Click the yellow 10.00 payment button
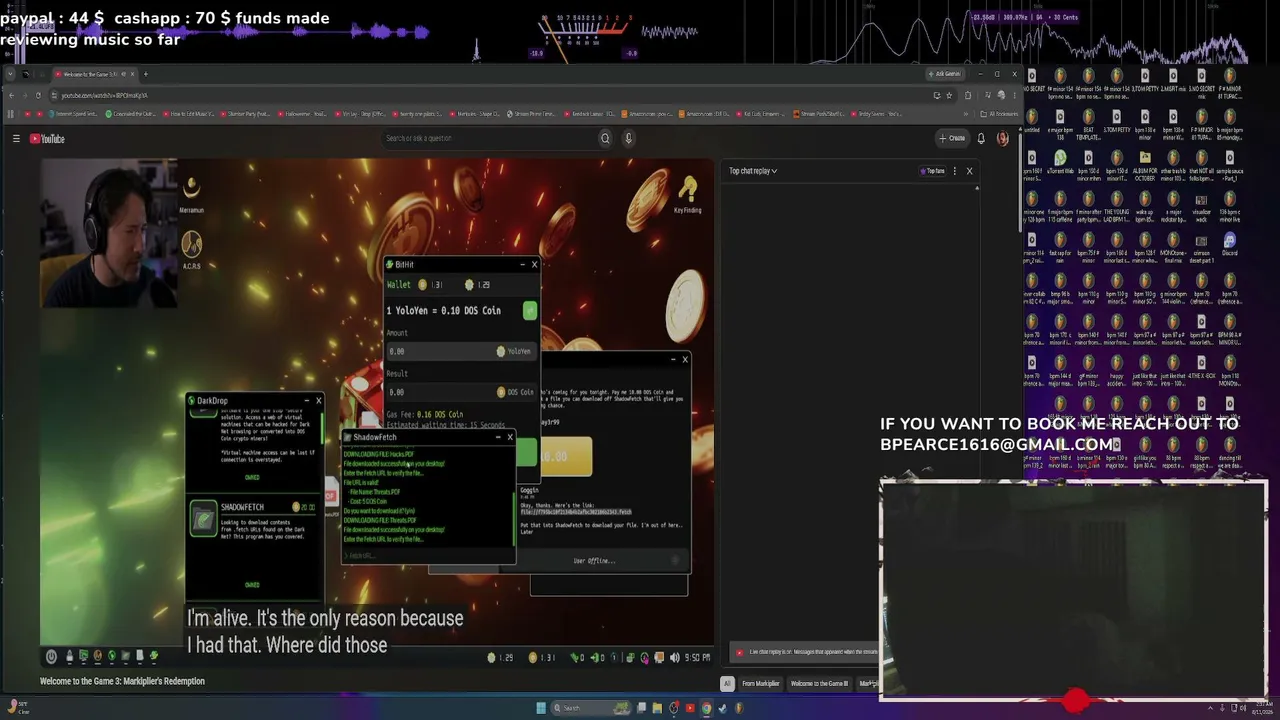Image resolution: width=1280 pixels, height=720 pixels. [566, 456]
